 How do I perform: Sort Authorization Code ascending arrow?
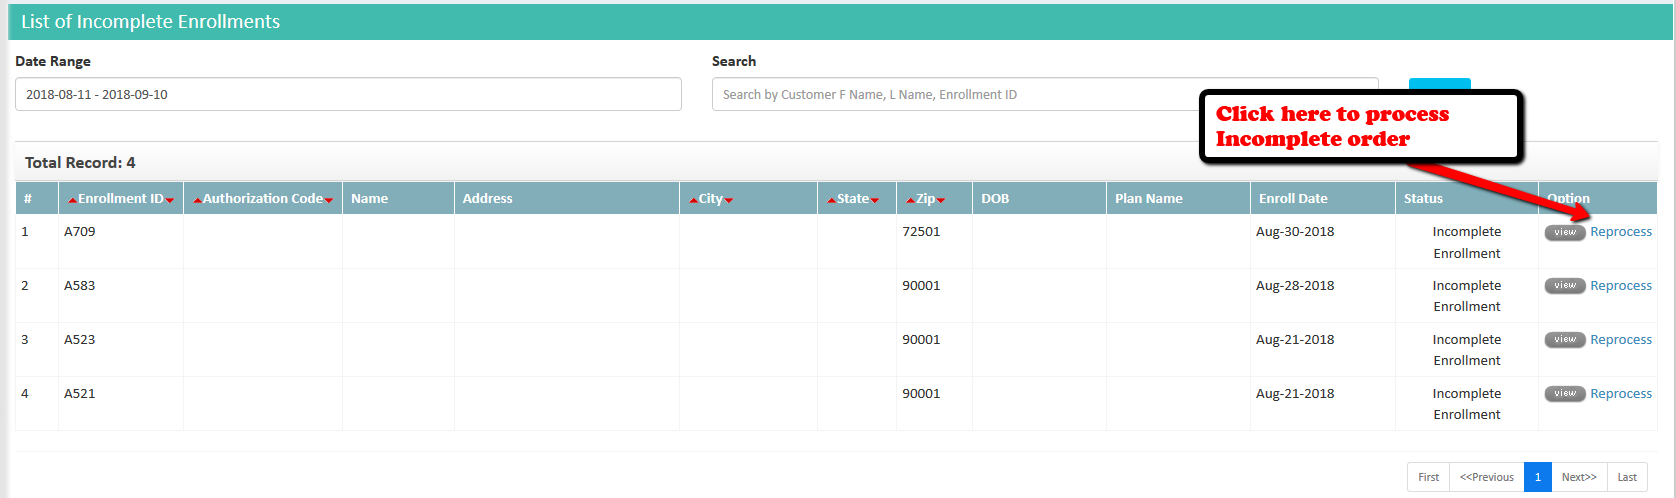(197, 200)
